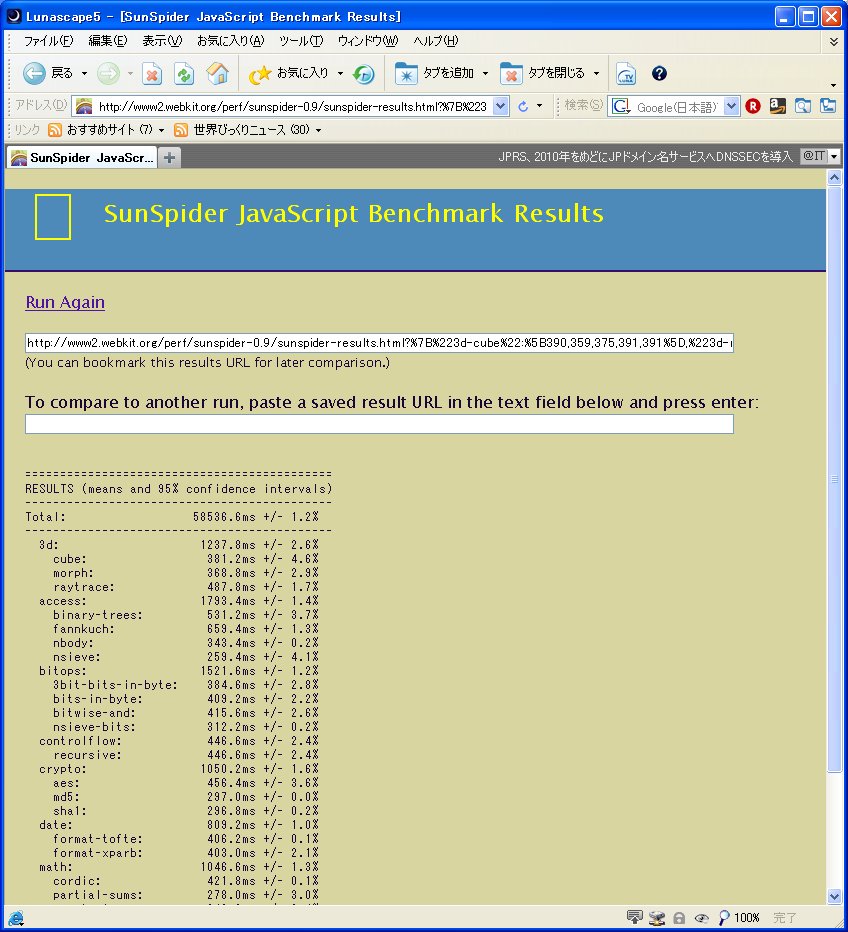Click the Run Again link

(x=65, y=303)
